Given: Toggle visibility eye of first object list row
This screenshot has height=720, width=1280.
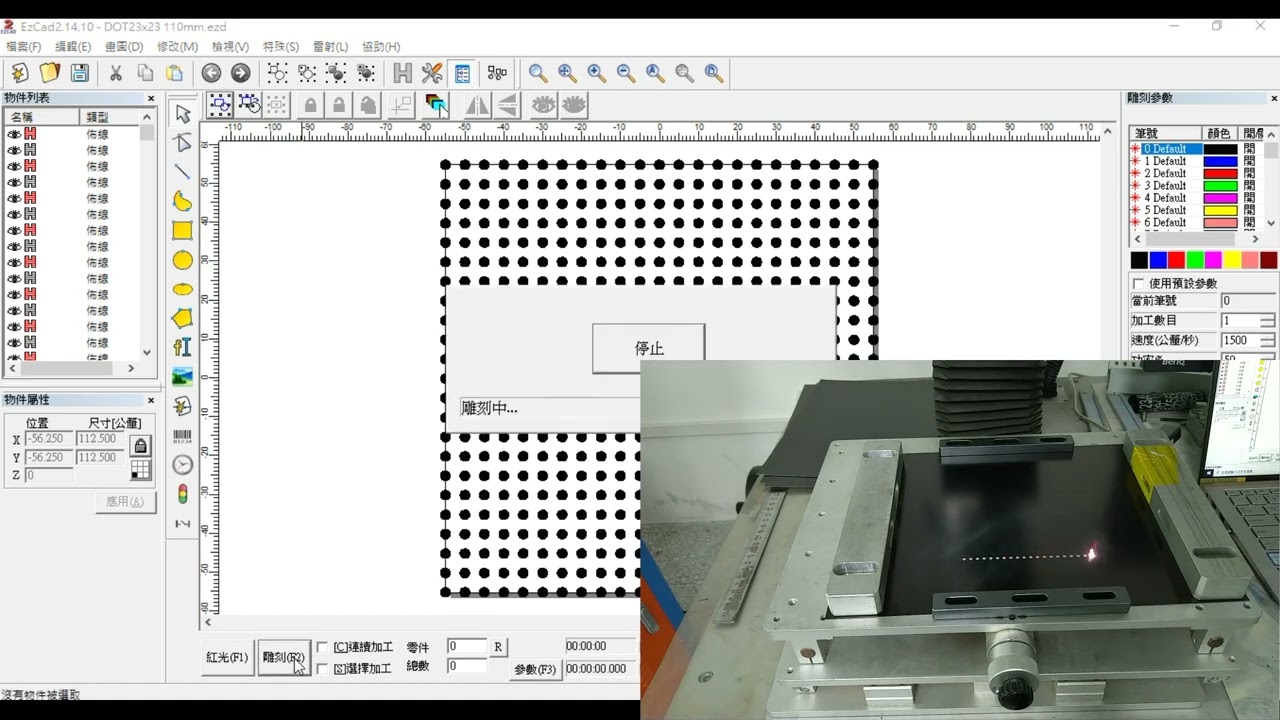Looking at the screenshot, I should (x=14, y=134).
